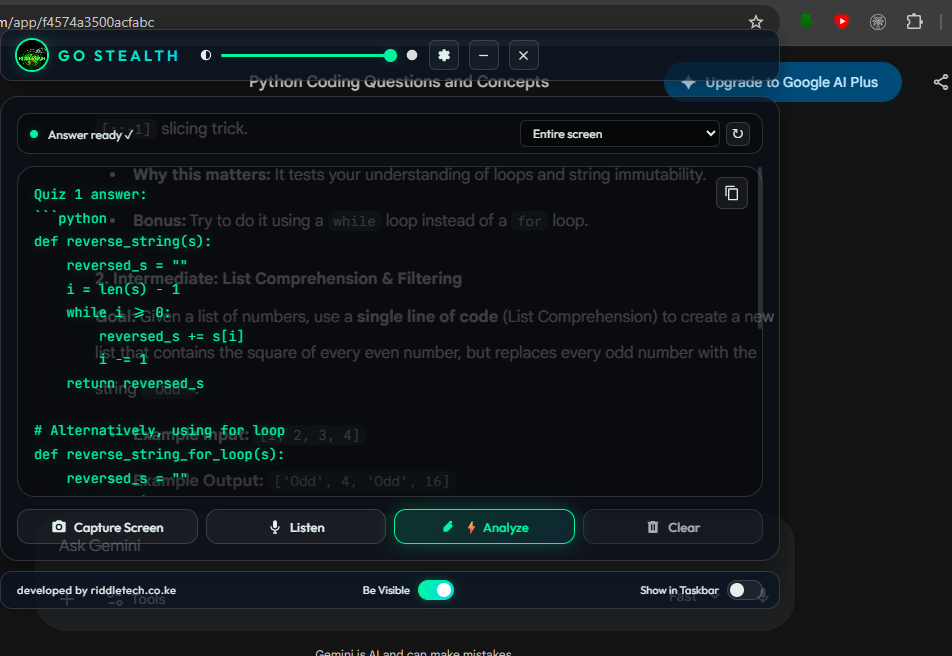The image size is (952, 656).
Task: Toggle the Be Visible switch
Action: coord(436,590)
